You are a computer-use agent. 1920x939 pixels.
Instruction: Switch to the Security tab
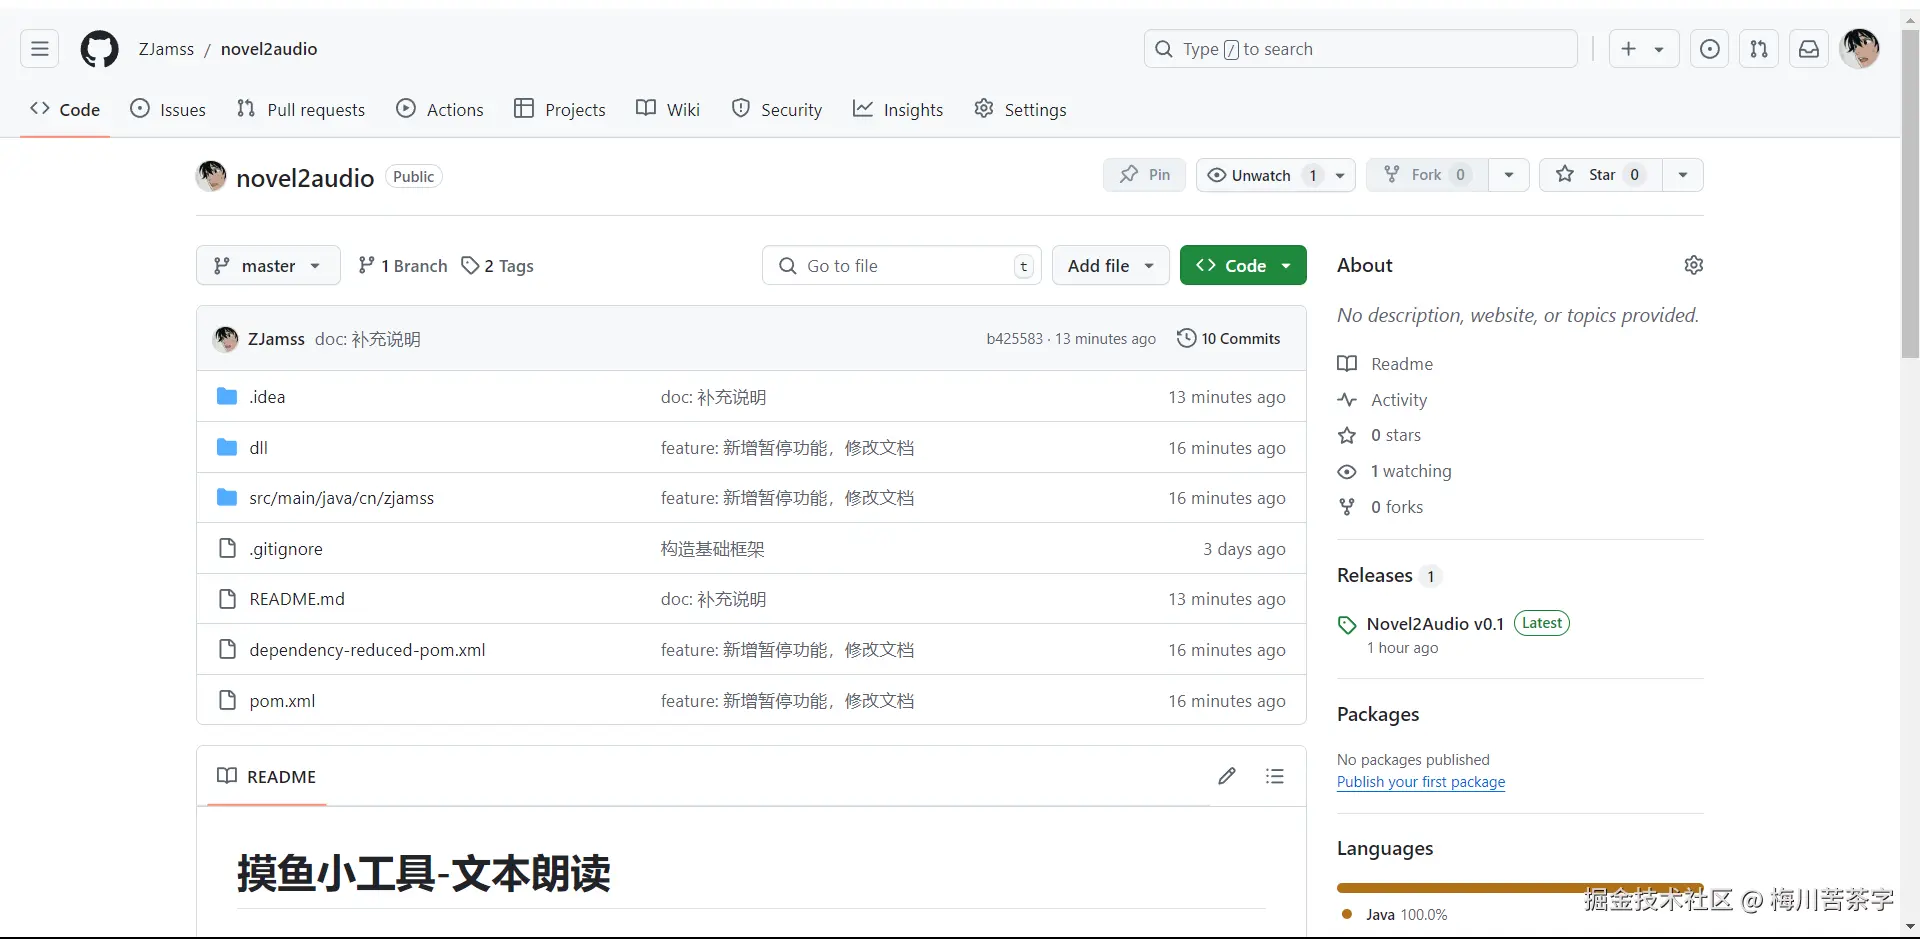coord(777,110)
